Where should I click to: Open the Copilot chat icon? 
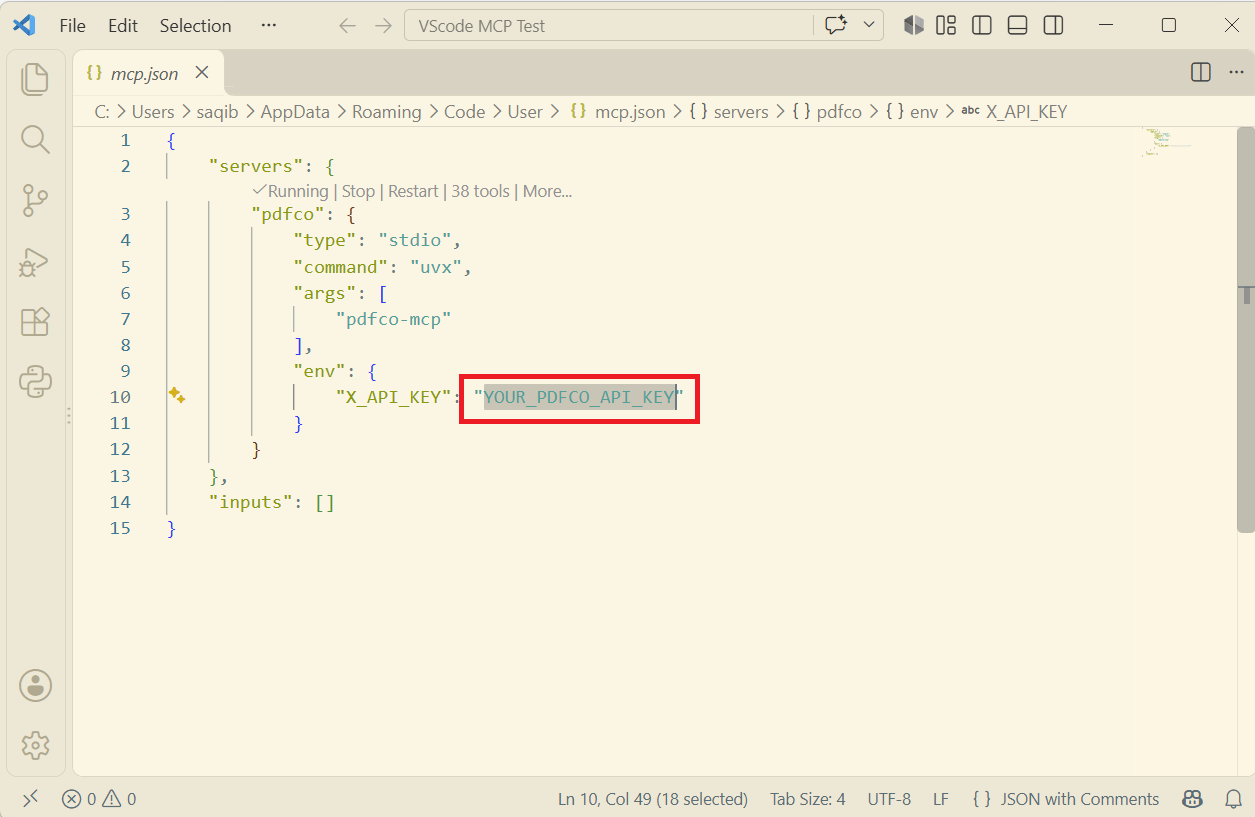pyautogui.click(x=836, y=26)
